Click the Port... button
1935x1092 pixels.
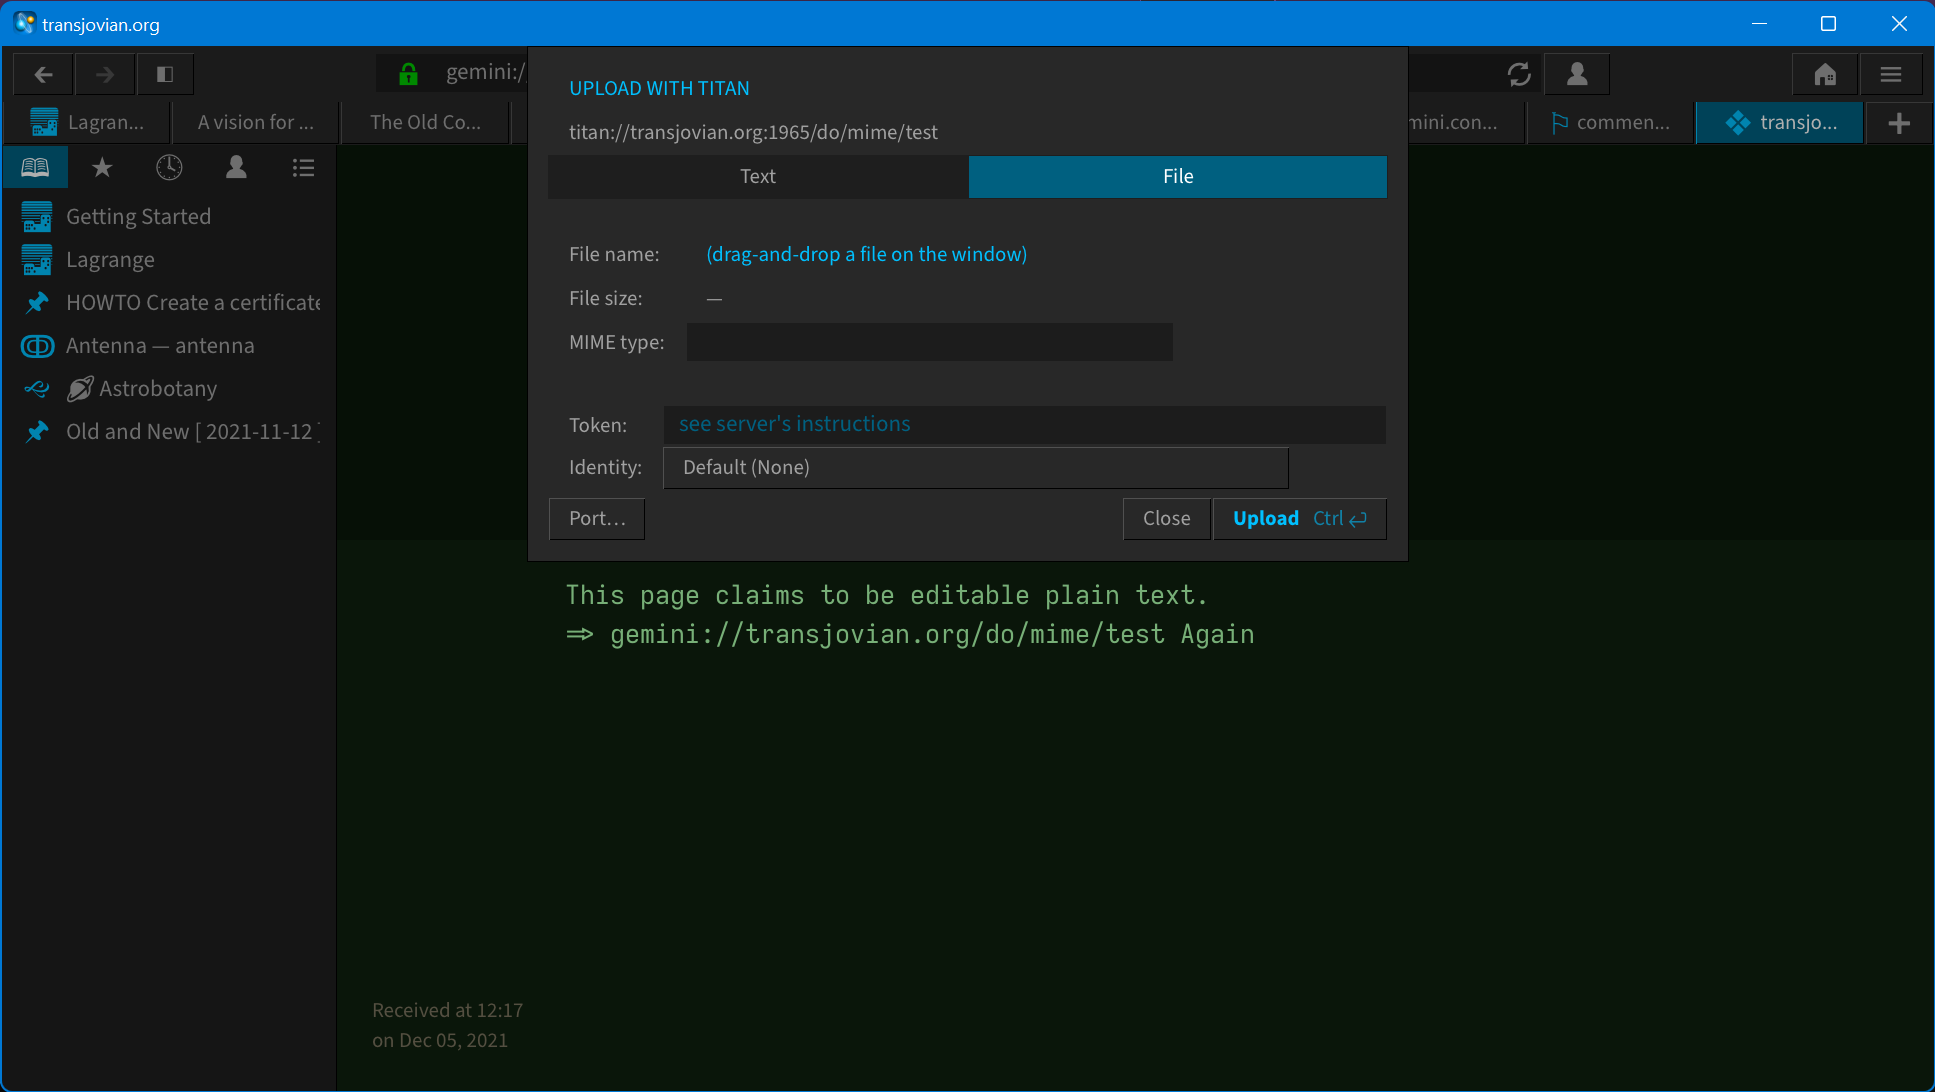[597, 518]
